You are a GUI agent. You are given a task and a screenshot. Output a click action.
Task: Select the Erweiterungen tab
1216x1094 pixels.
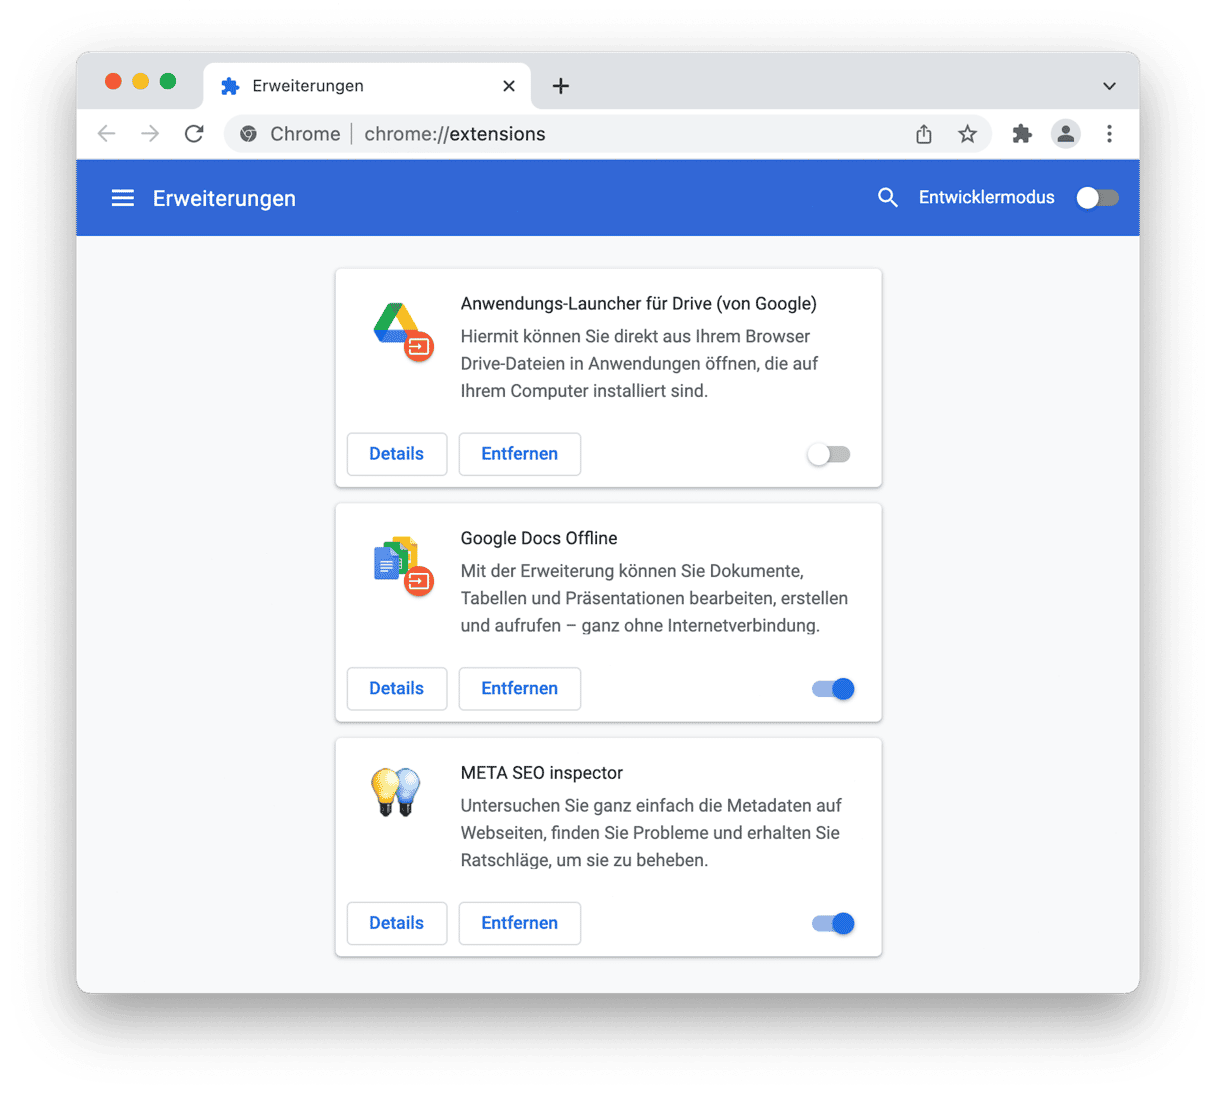click(366, 86)
